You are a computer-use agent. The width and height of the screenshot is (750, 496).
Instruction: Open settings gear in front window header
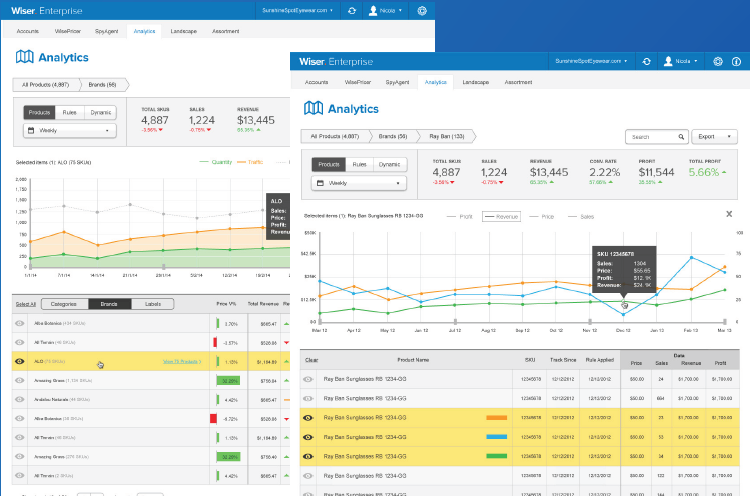(717, 62)
